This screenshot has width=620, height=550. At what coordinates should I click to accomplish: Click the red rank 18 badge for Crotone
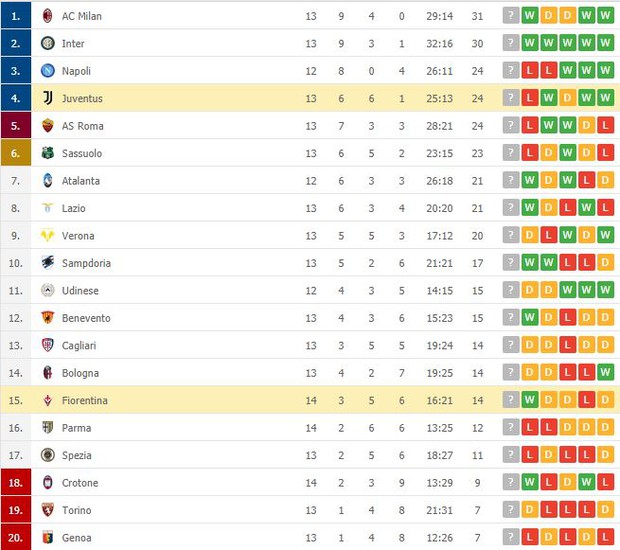[15, 483]
